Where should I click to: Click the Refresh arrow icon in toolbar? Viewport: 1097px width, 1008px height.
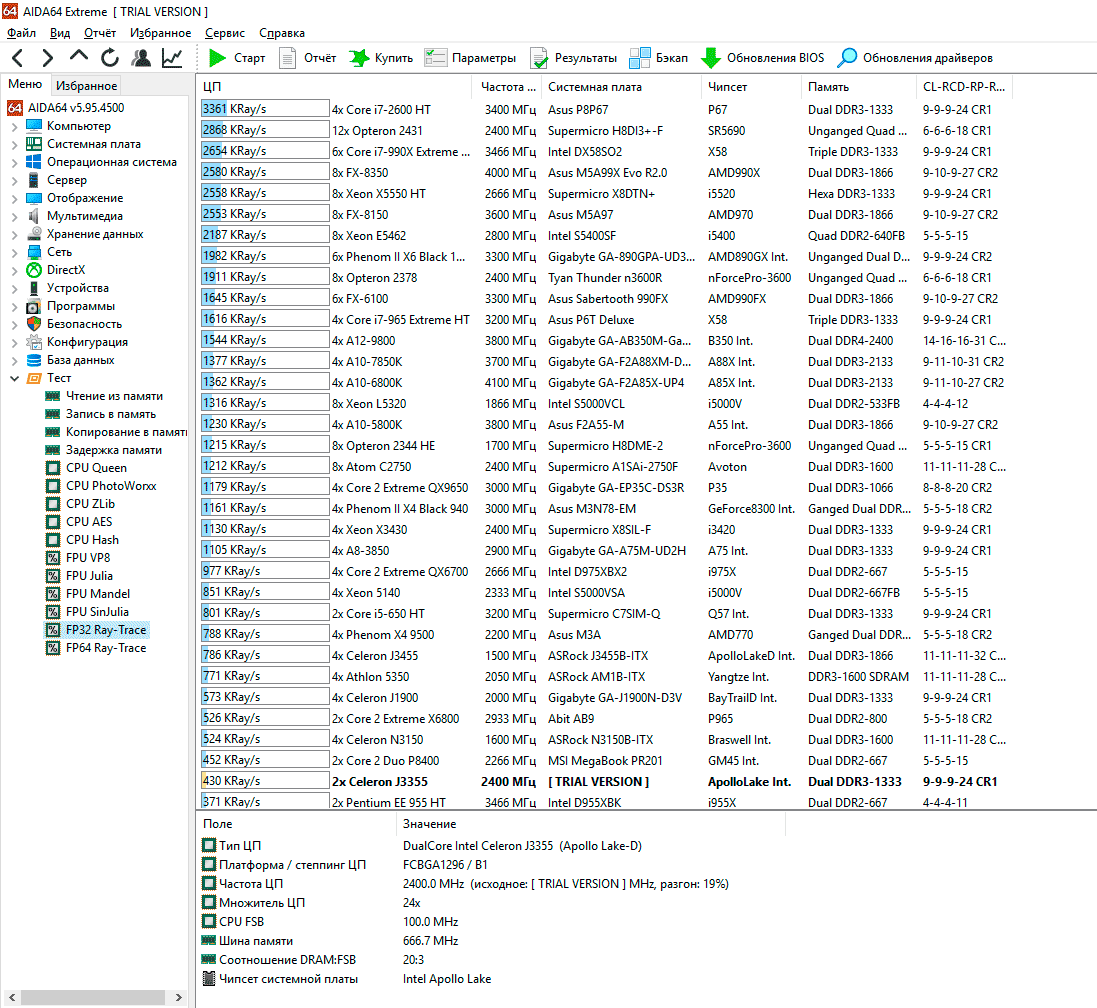click(110, 58)
